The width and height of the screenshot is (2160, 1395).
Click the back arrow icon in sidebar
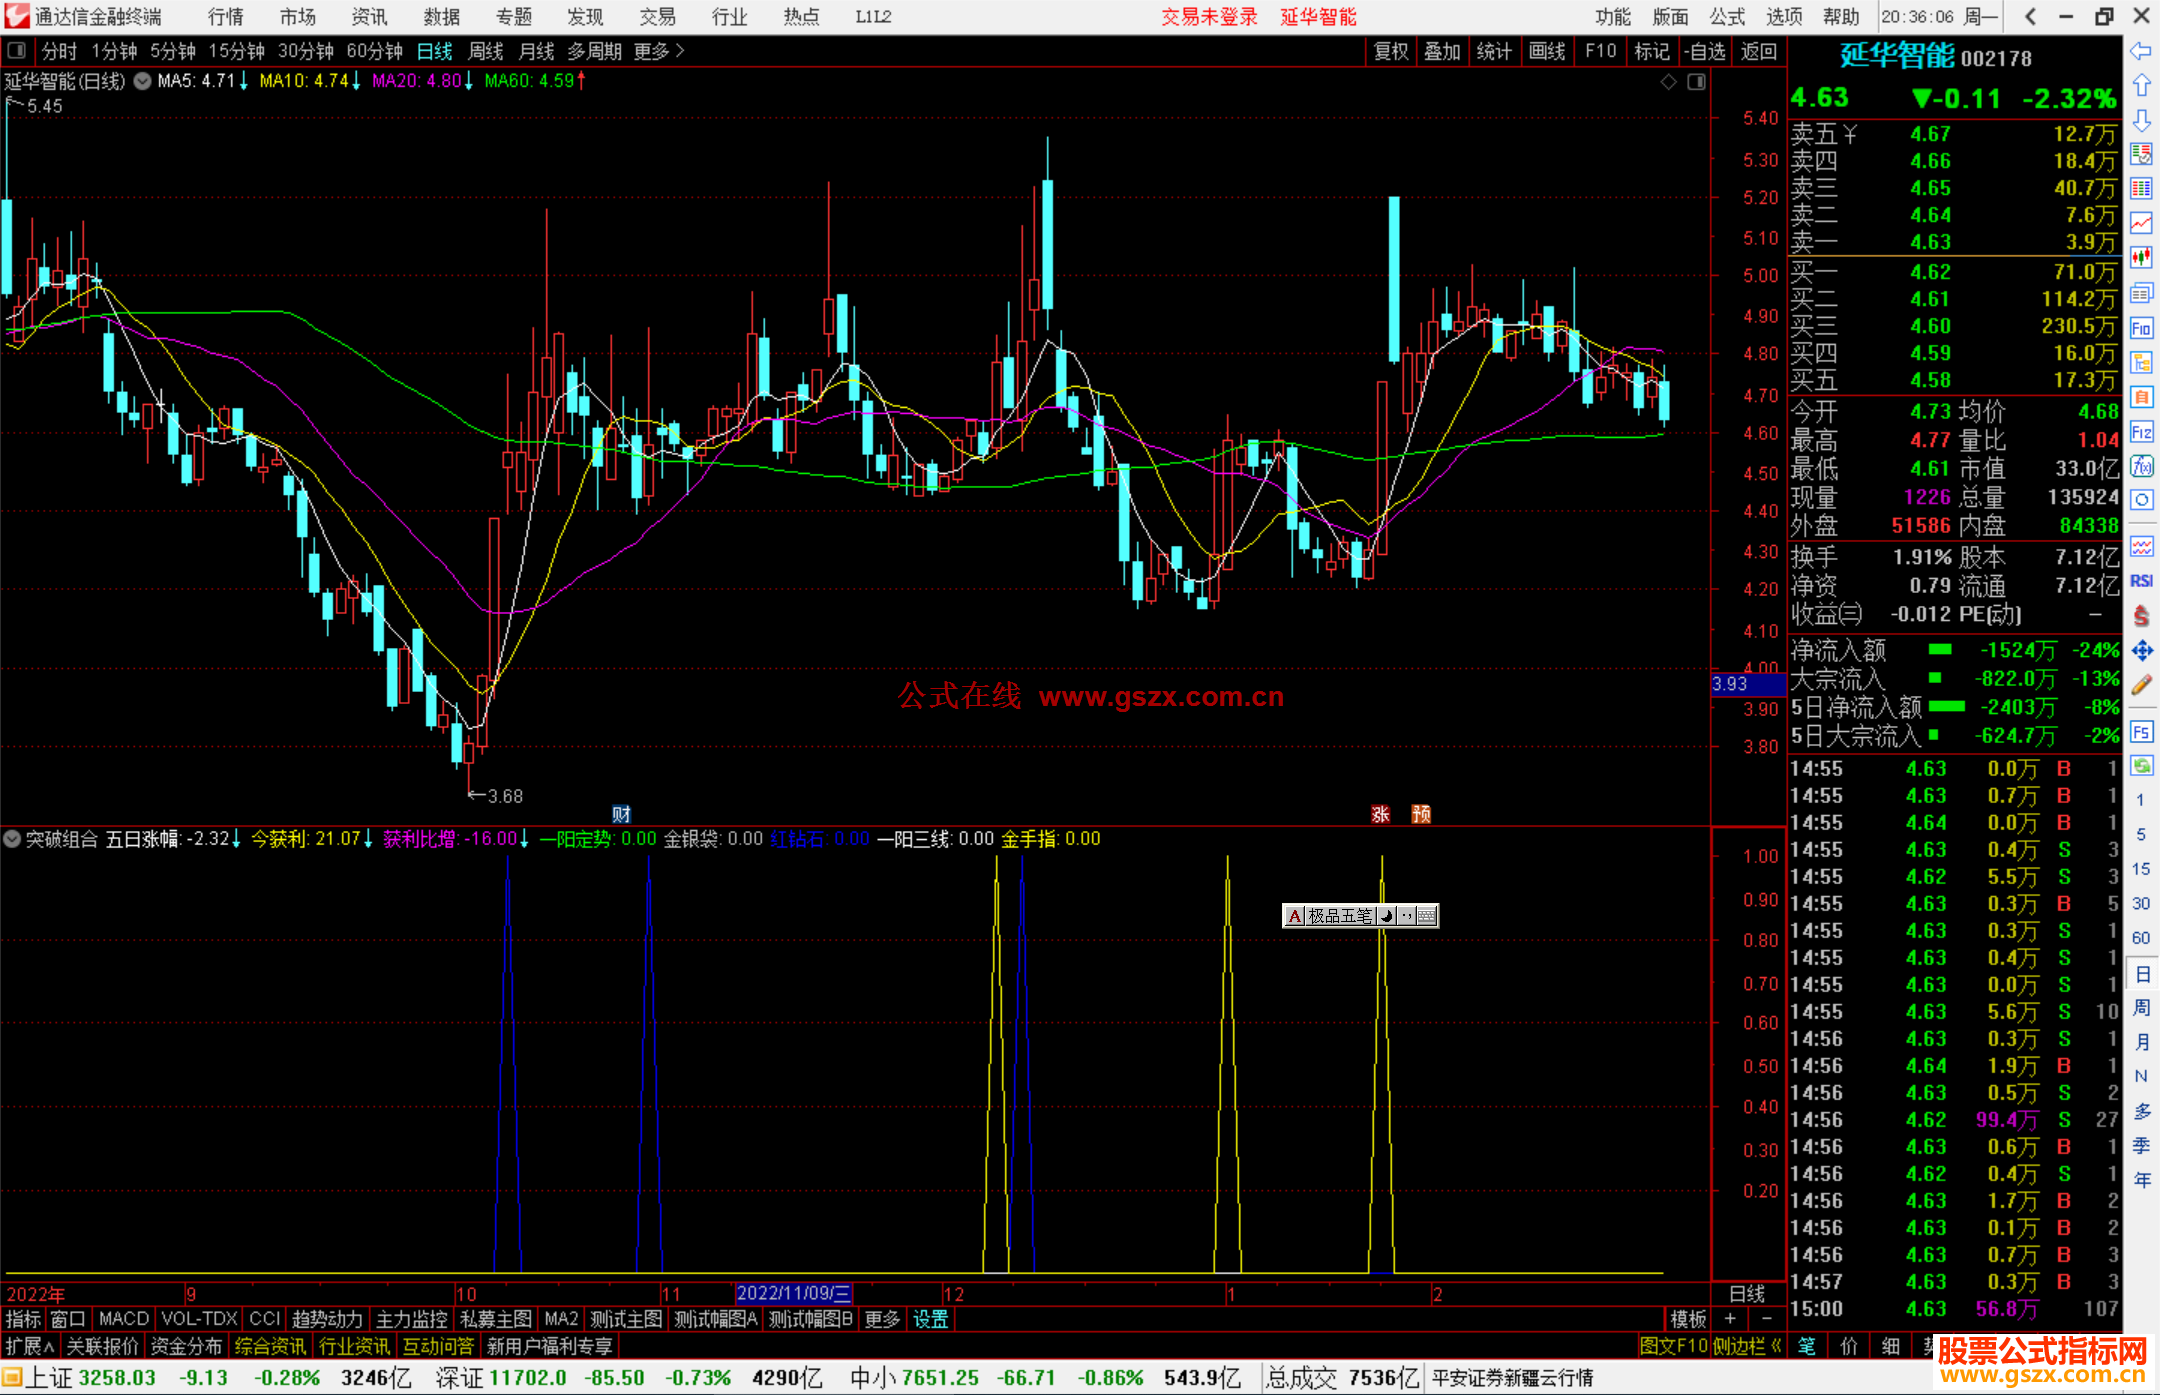[2141, 51]
